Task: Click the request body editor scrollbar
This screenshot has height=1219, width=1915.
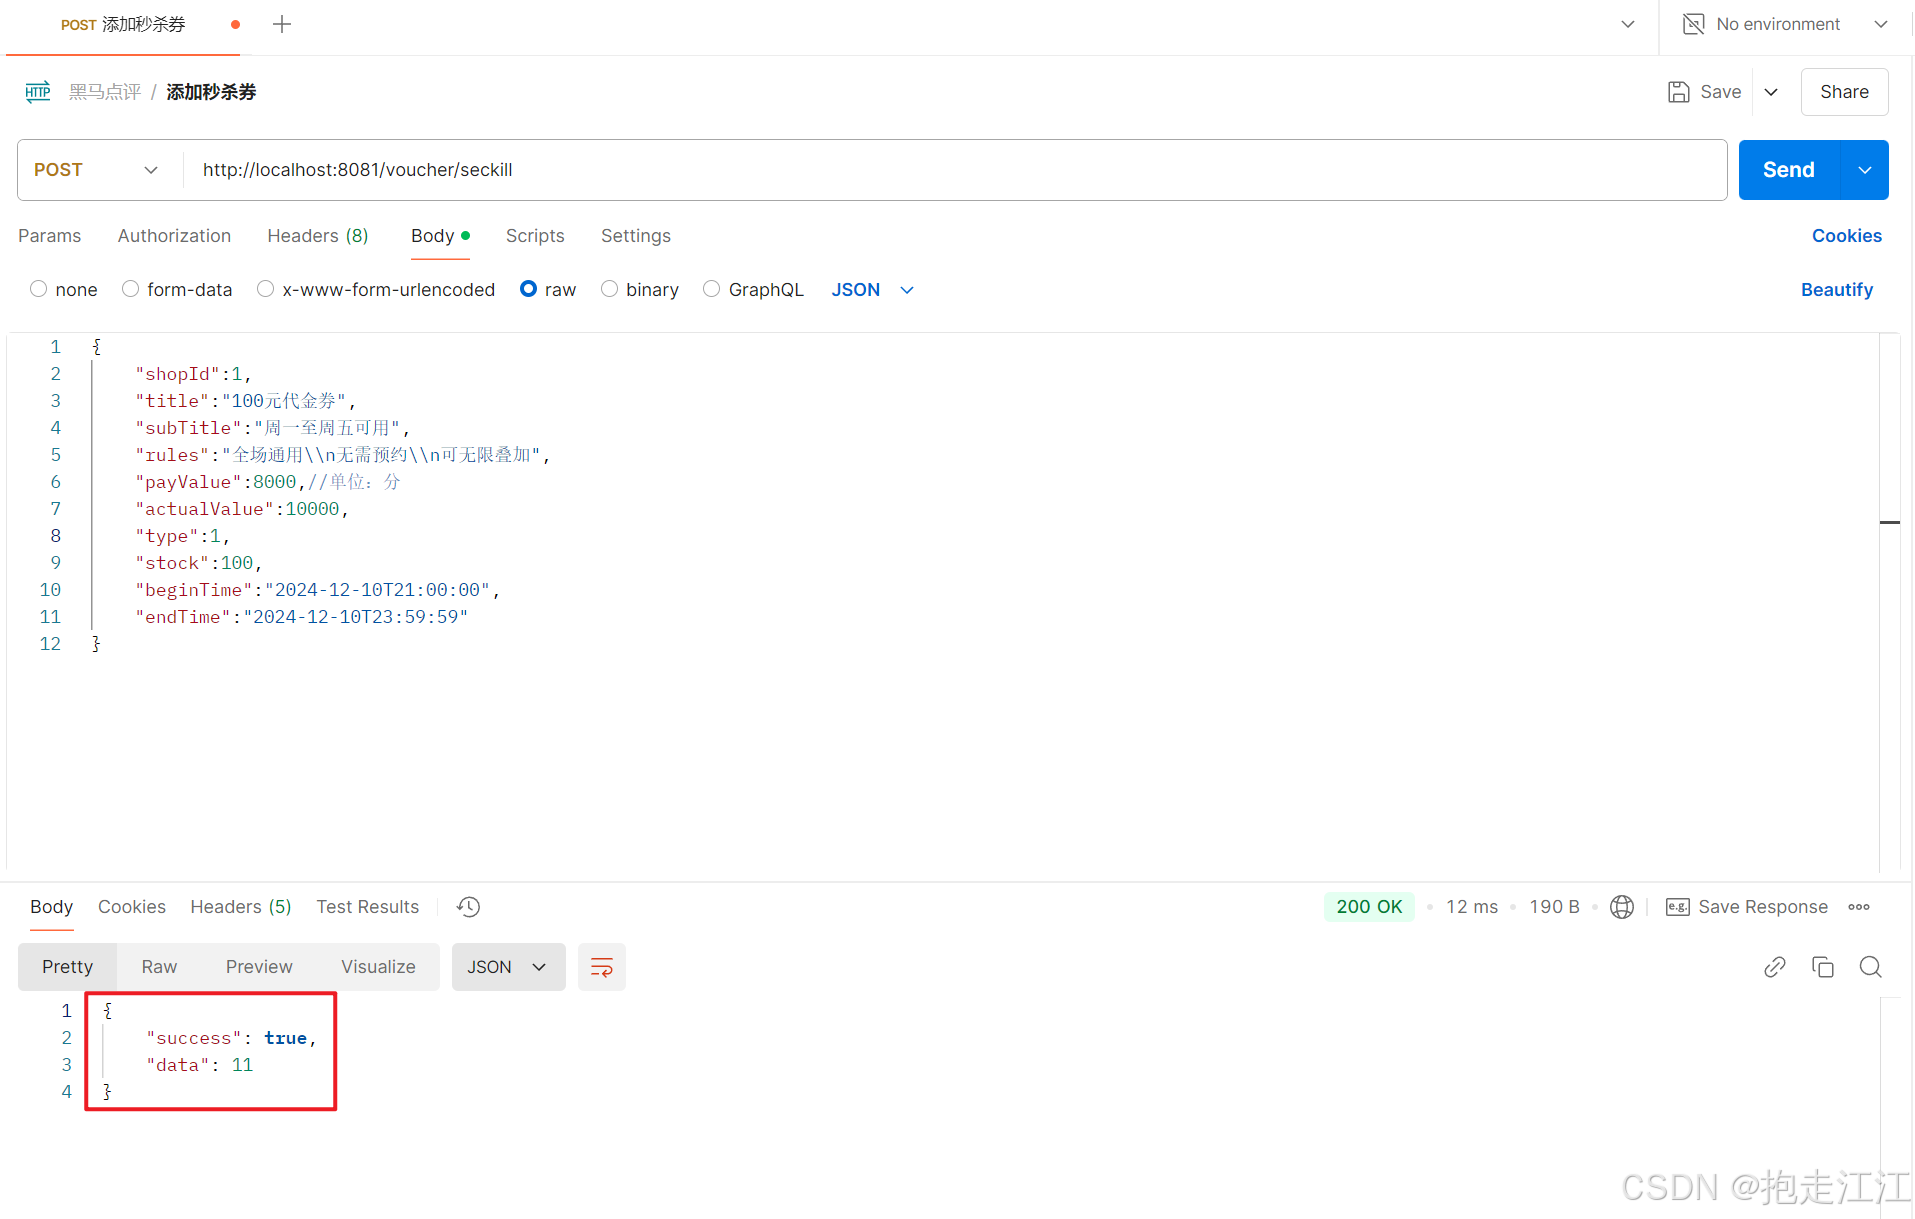Action: 1889,603
